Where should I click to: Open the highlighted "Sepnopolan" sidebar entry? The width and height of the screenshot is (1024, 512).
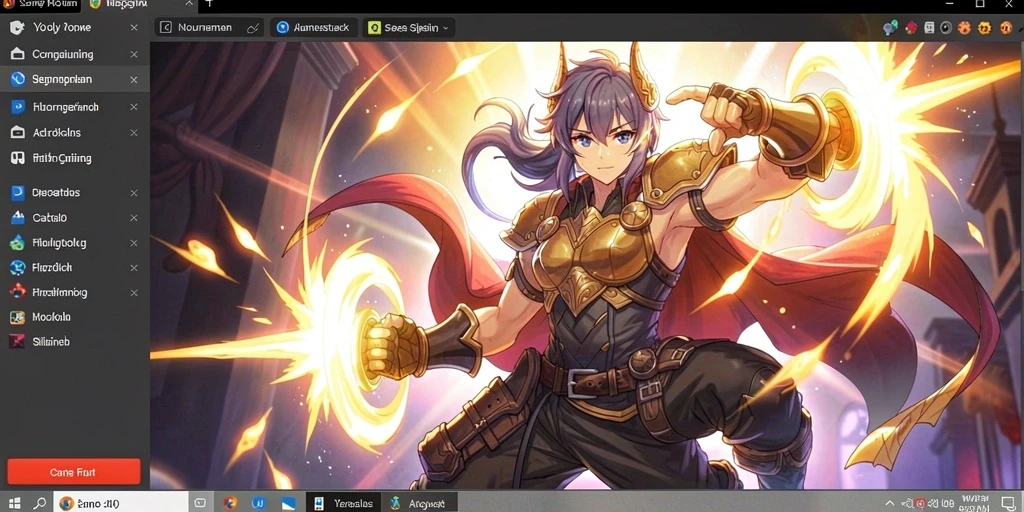[x=74, y=80]
